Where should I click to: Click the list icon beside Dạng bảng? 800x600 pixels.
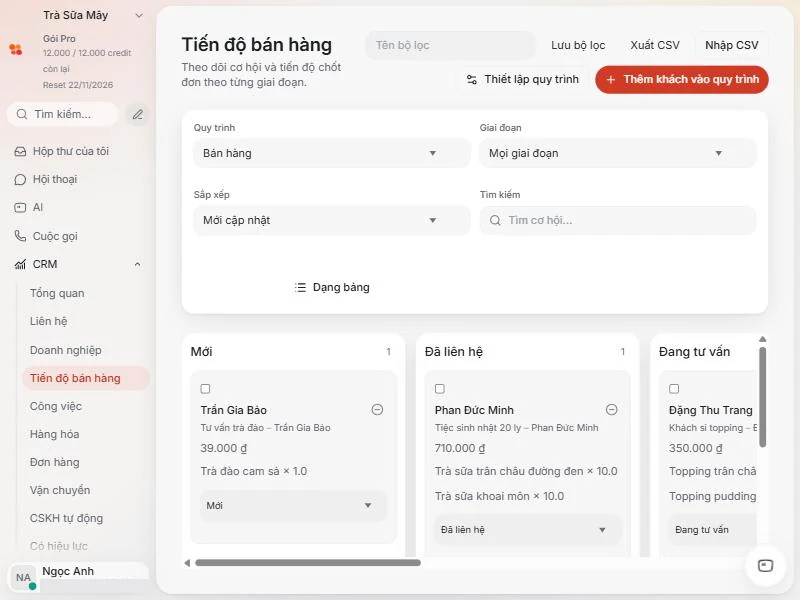tap(301, 287)
